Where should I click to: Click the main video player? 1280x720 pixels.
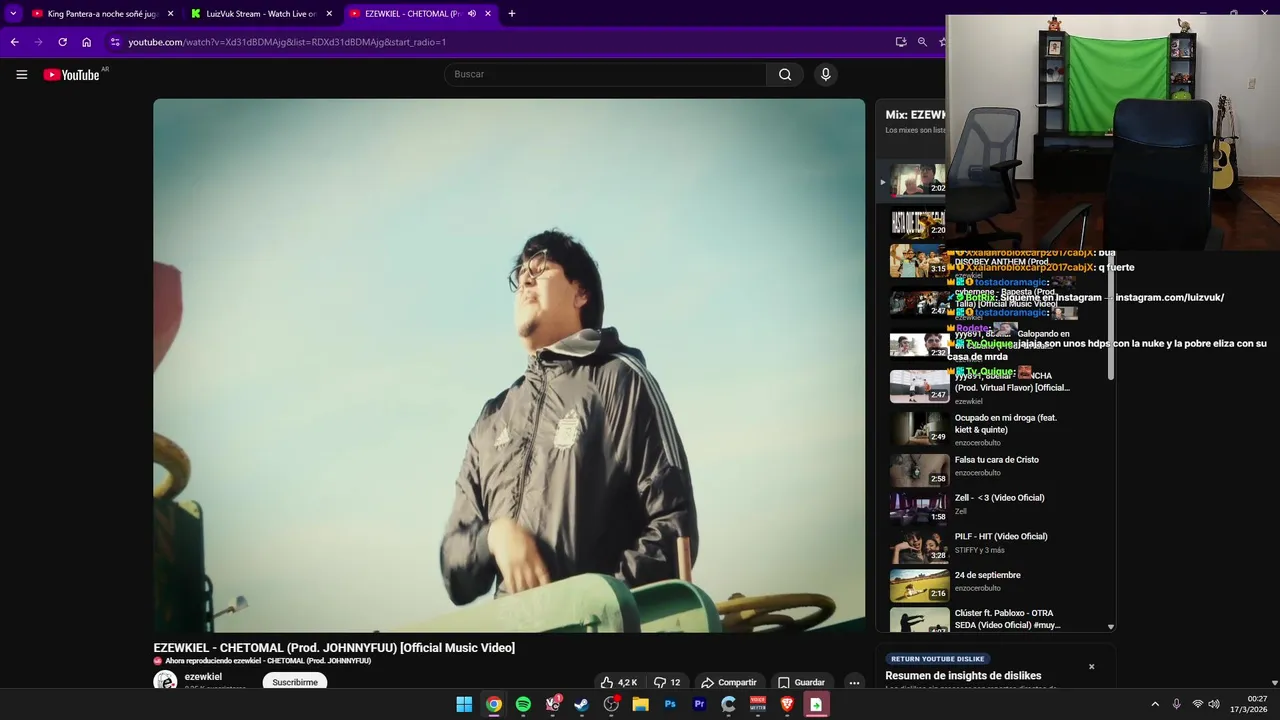point(509,365)
